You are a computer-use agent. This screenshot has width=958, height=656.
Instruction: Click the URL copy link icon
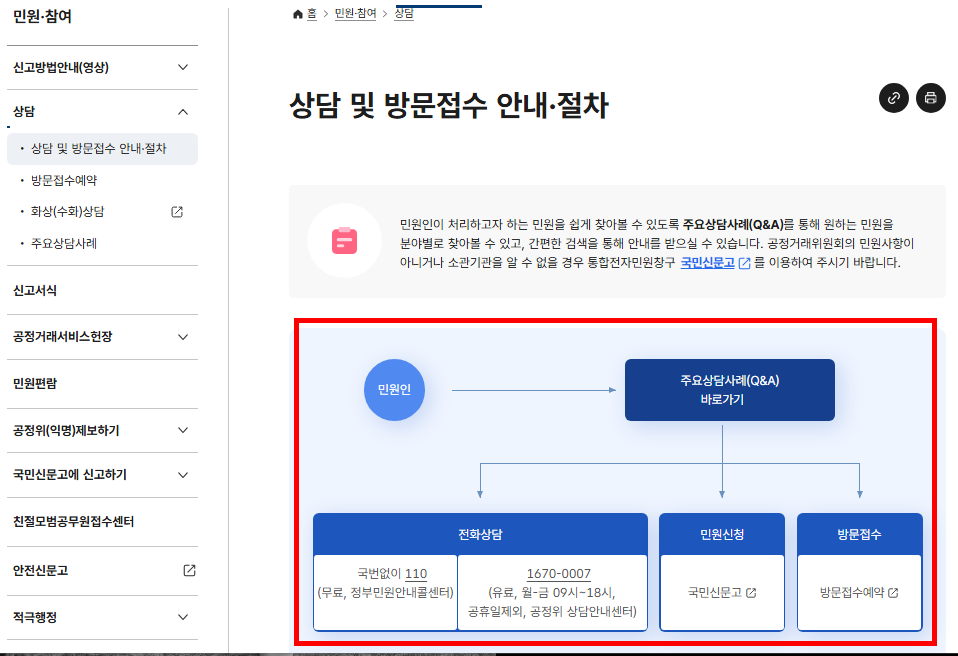coord(893,99)
